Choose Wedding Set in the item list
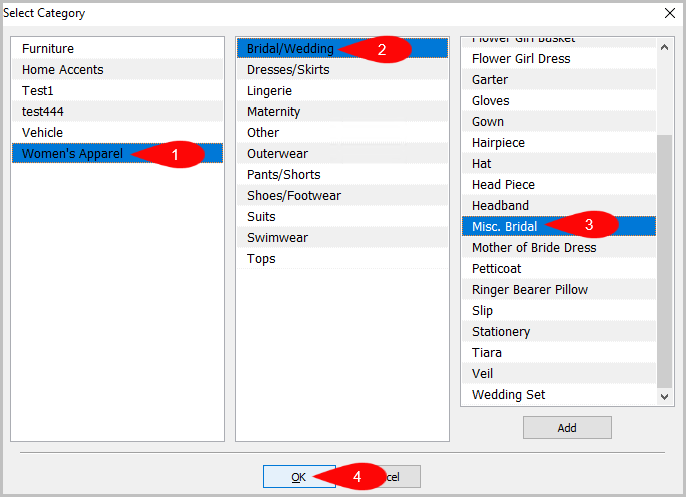This screenshot has height=497, width=686. click(x=559, y=394)
